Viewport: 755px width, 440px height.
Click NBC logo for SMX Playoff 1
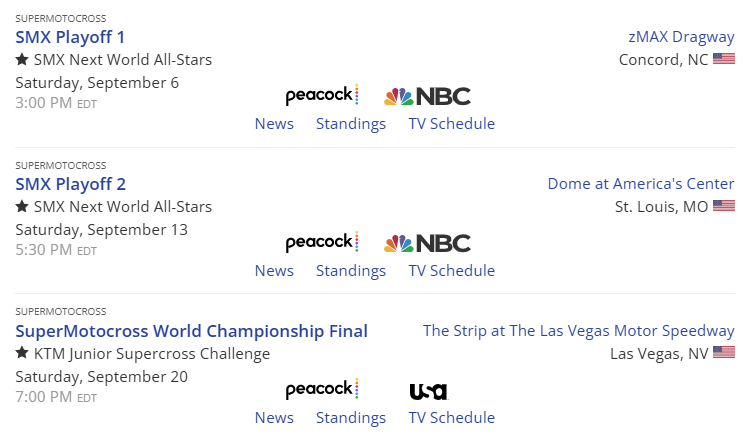(x=427, y=96)
